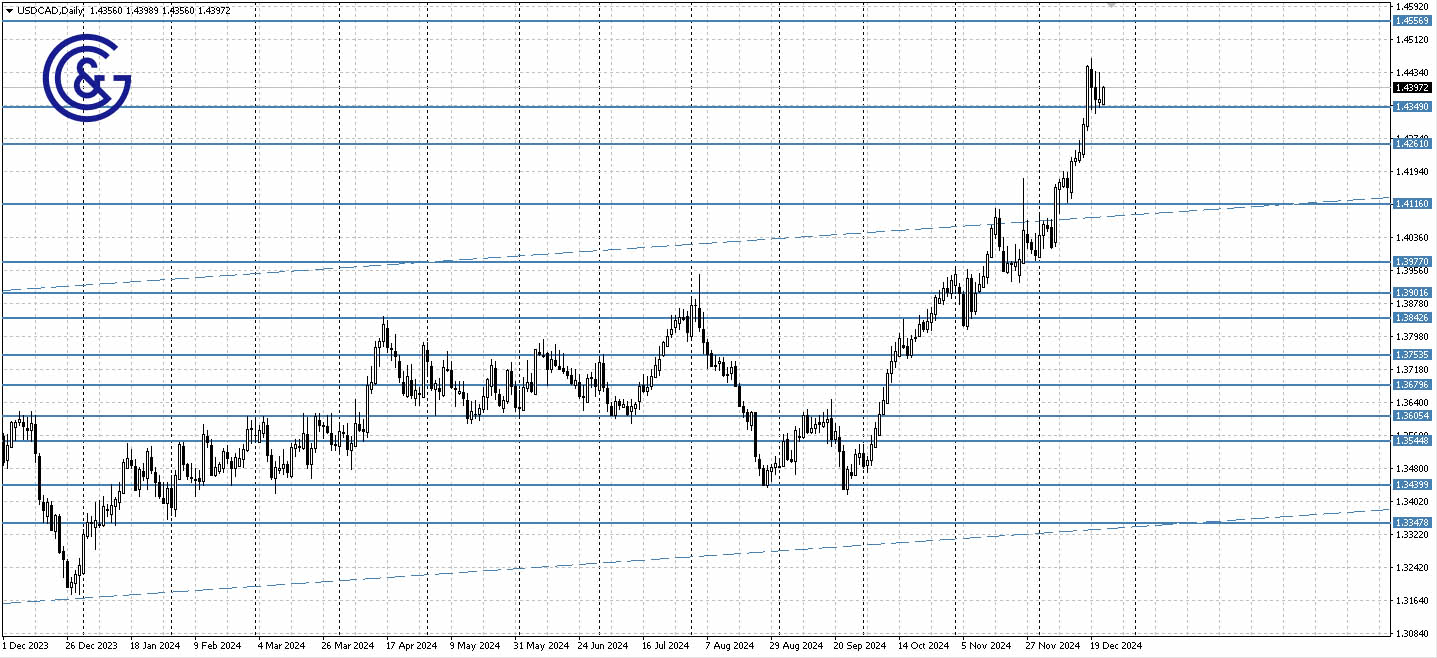
Task: Select the current price tag 1.43972
Action: 1413,88
